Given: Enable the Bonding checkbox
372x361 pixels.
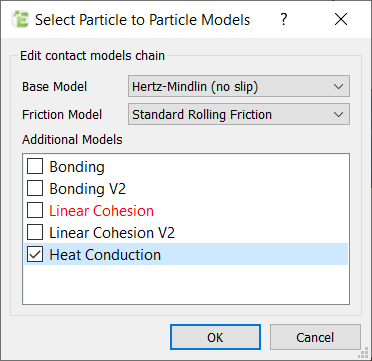Looking at the screenshot, I should click(35, 166).
